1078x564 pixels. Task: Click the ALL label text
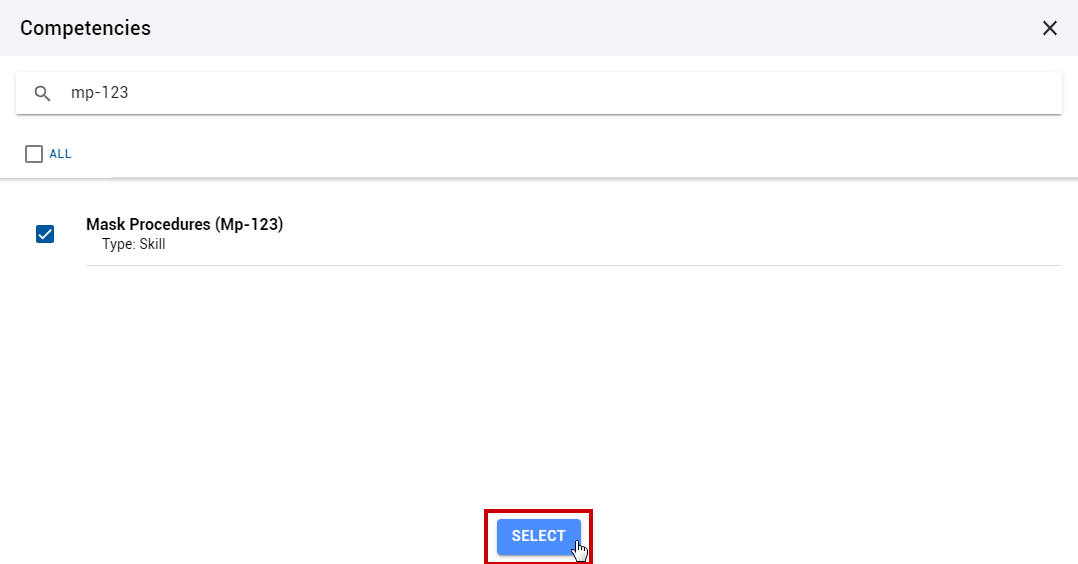point(60,154)
